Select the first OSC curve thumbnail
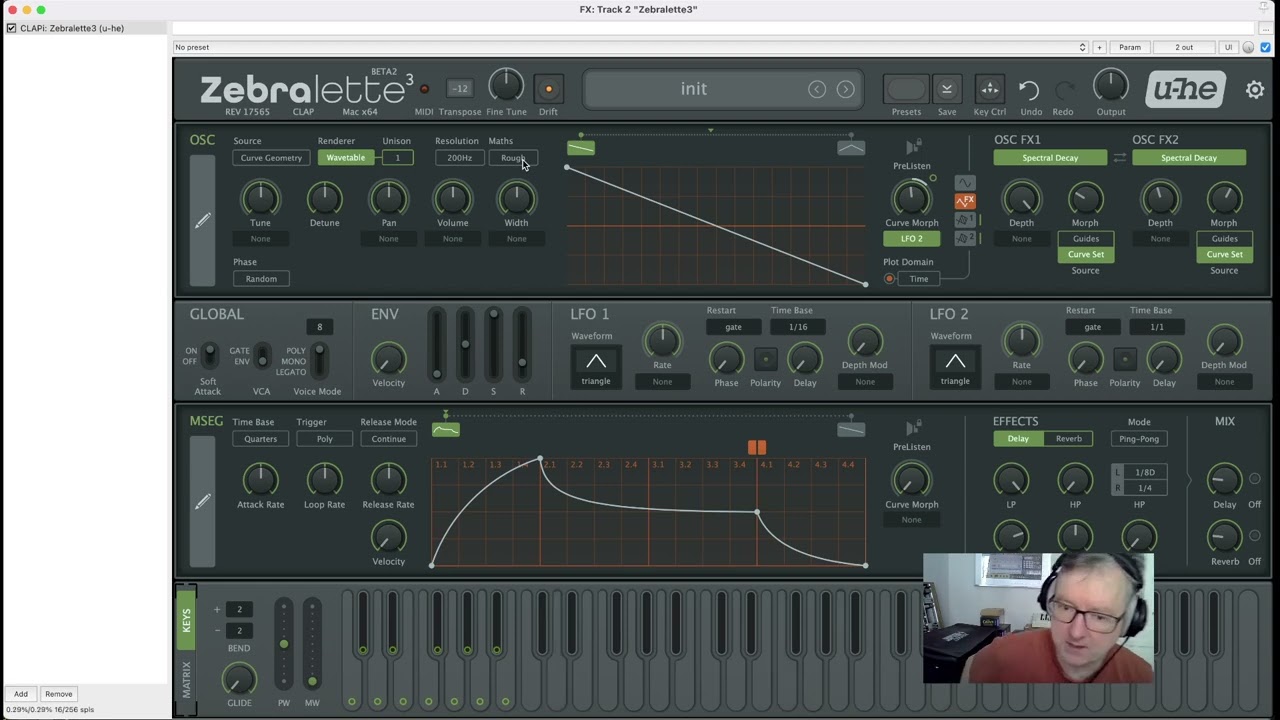1280x720 pixels. click(x=581, y=148)
